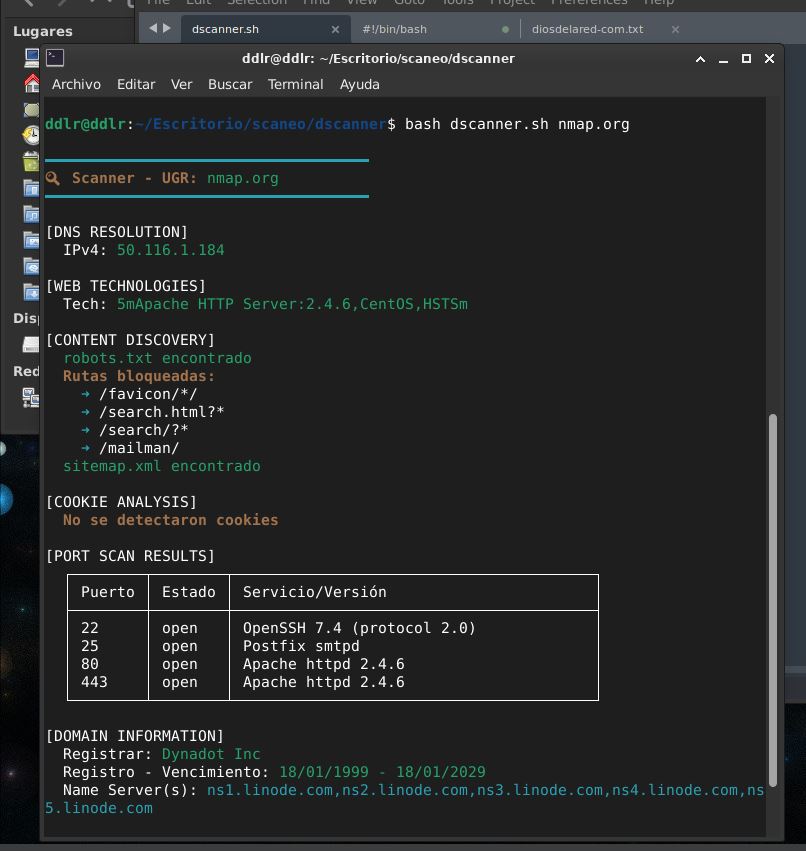This screenshot has height=851, width=806.
Task: Click the 'Puerto' column header
Action: click(107, 592)
